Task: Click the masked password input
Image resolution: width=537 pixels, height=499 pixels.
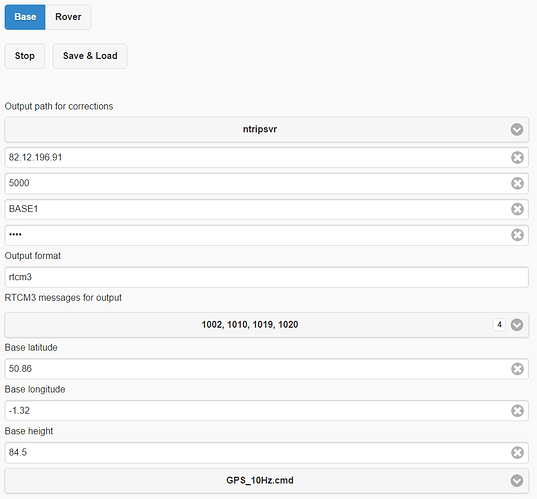Action: click(x=257, y=235)
